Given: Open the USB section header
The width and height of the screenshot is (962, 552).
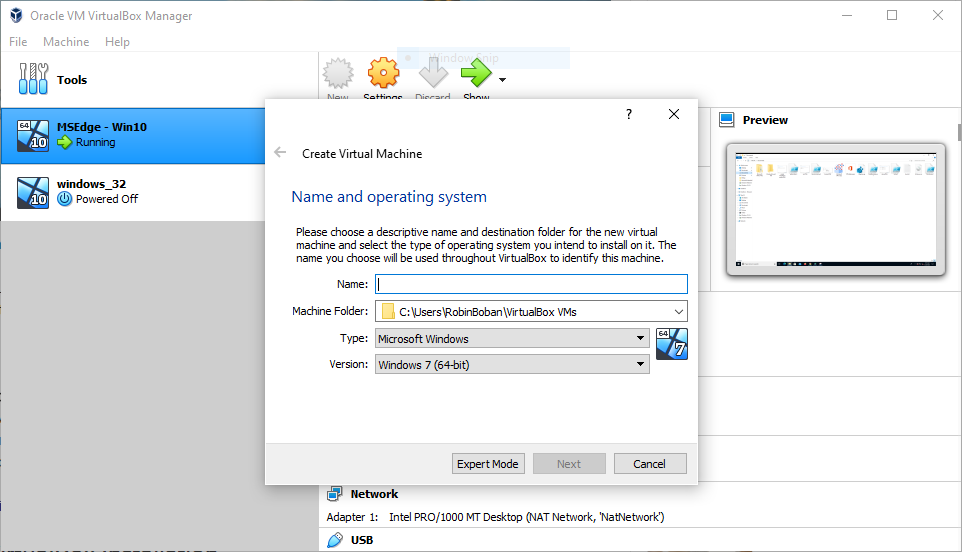Looking at the screenshot, I should tap(362, 540).
